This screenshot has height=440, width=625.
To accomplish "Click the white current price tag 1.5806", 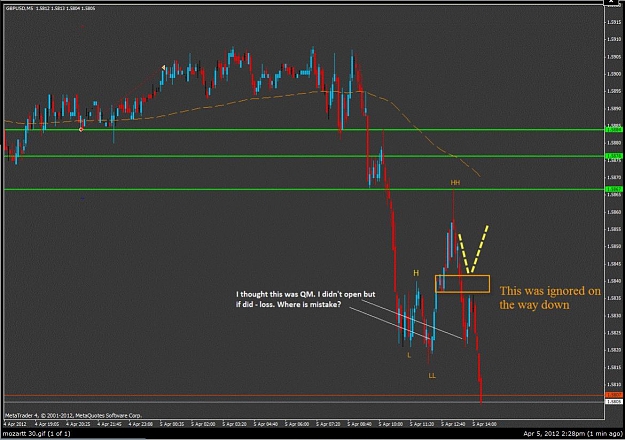I will pos(614,401).
